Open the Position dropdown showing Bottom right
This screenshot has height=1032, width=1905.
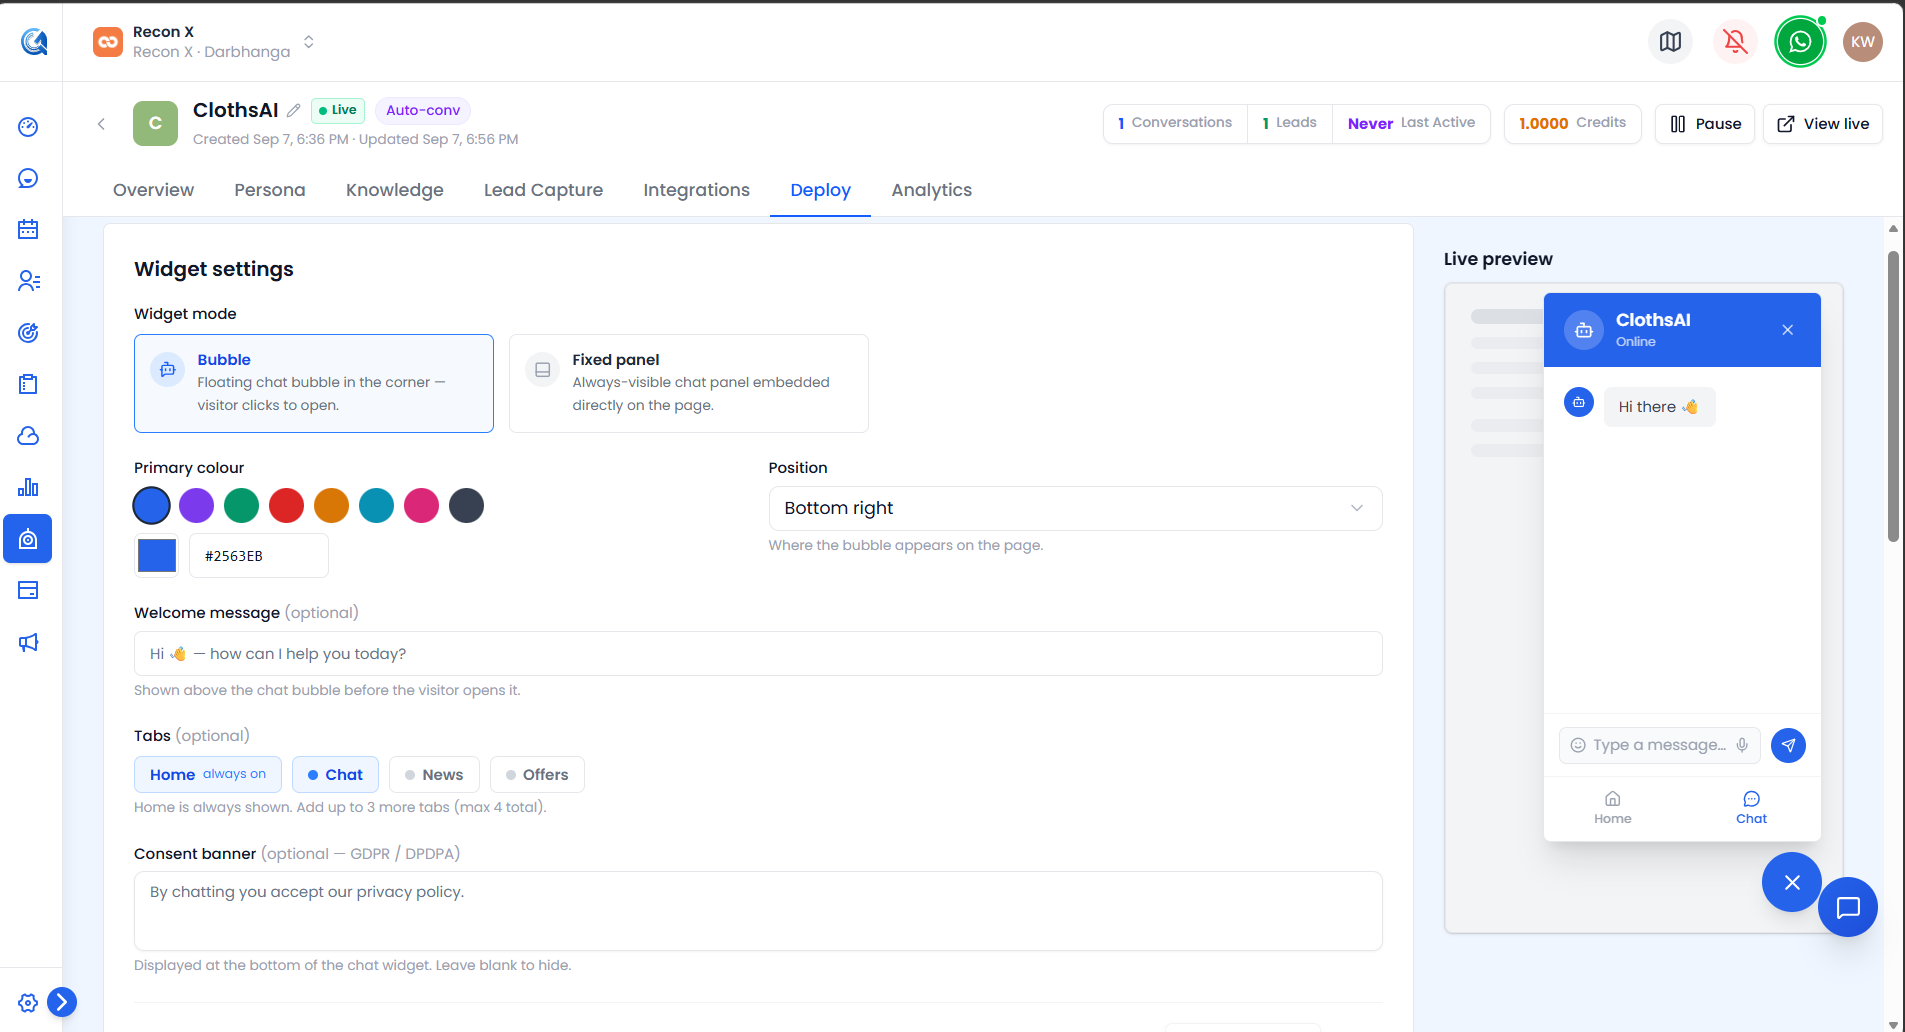(1075, 508)
